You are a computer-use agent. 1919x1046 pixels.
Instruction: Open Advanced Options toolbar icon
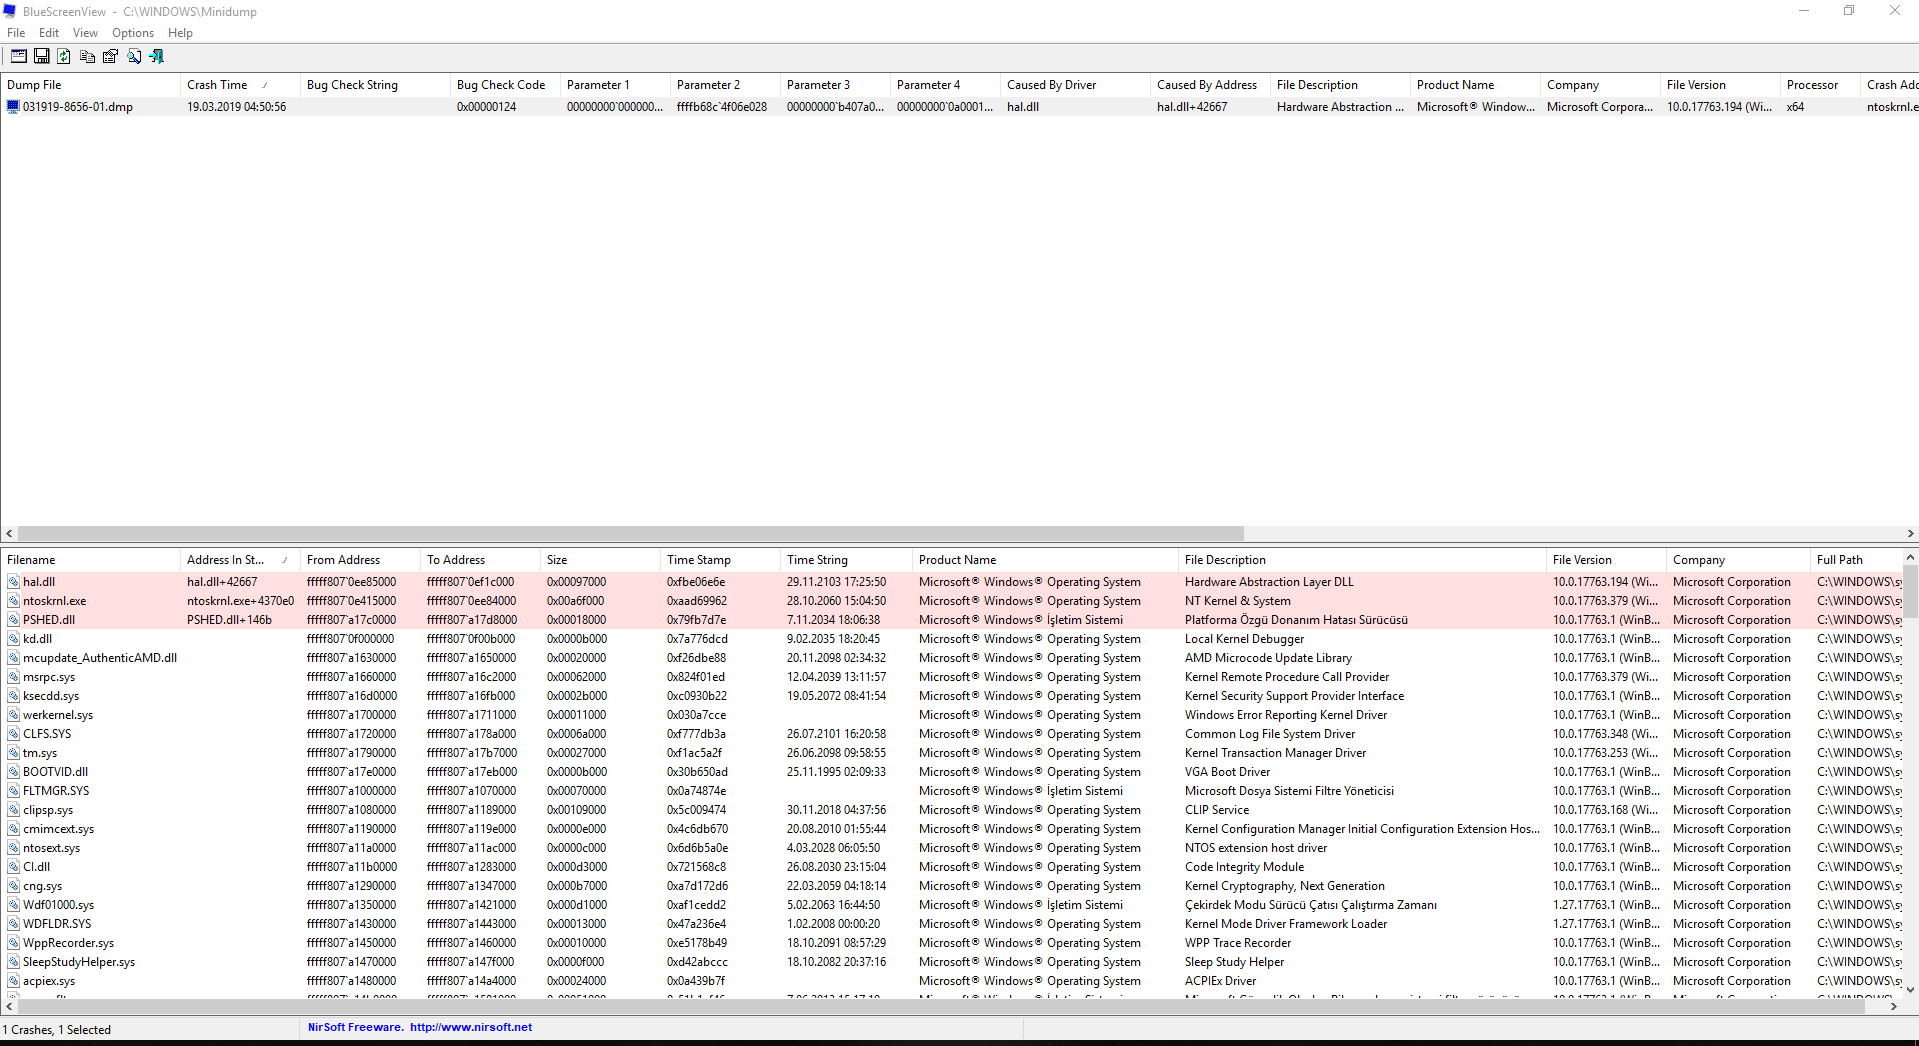tap(19, 57)
